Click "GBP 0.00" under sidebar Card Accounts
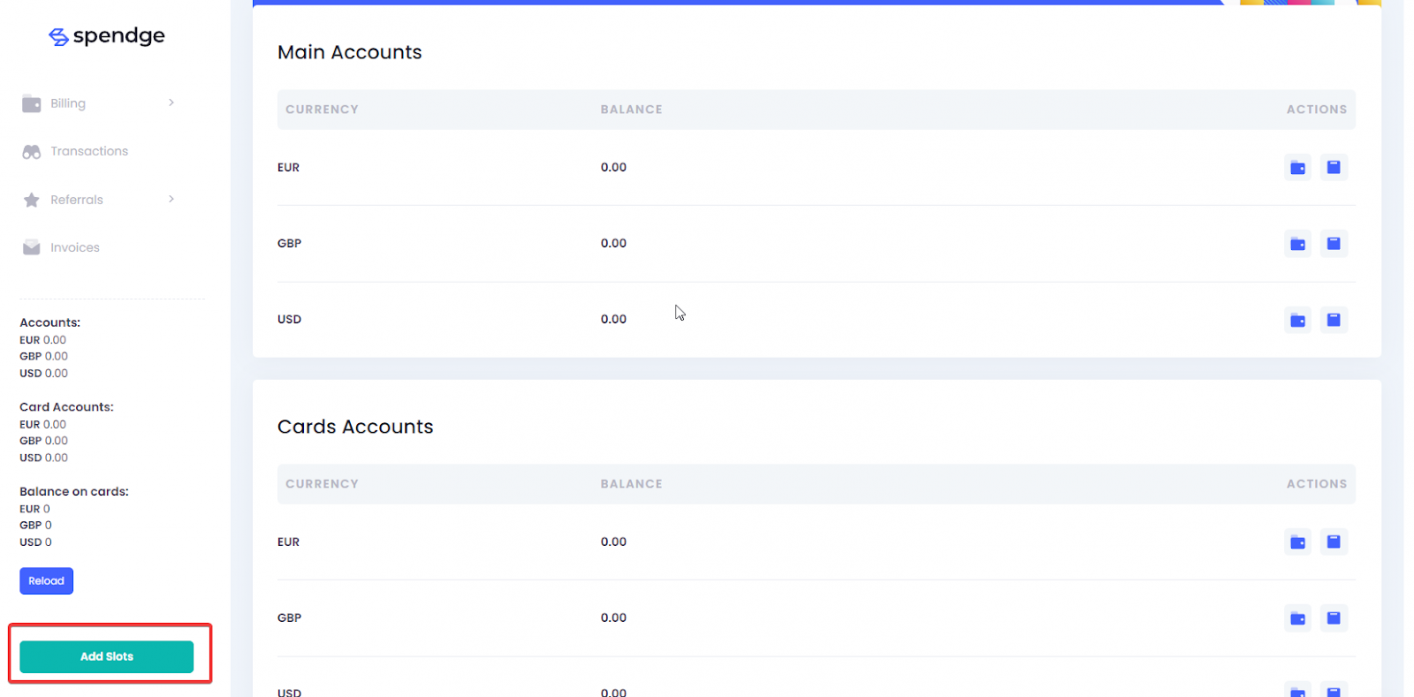This screenshot has width=1414, height=697. (x=44, y=441)
